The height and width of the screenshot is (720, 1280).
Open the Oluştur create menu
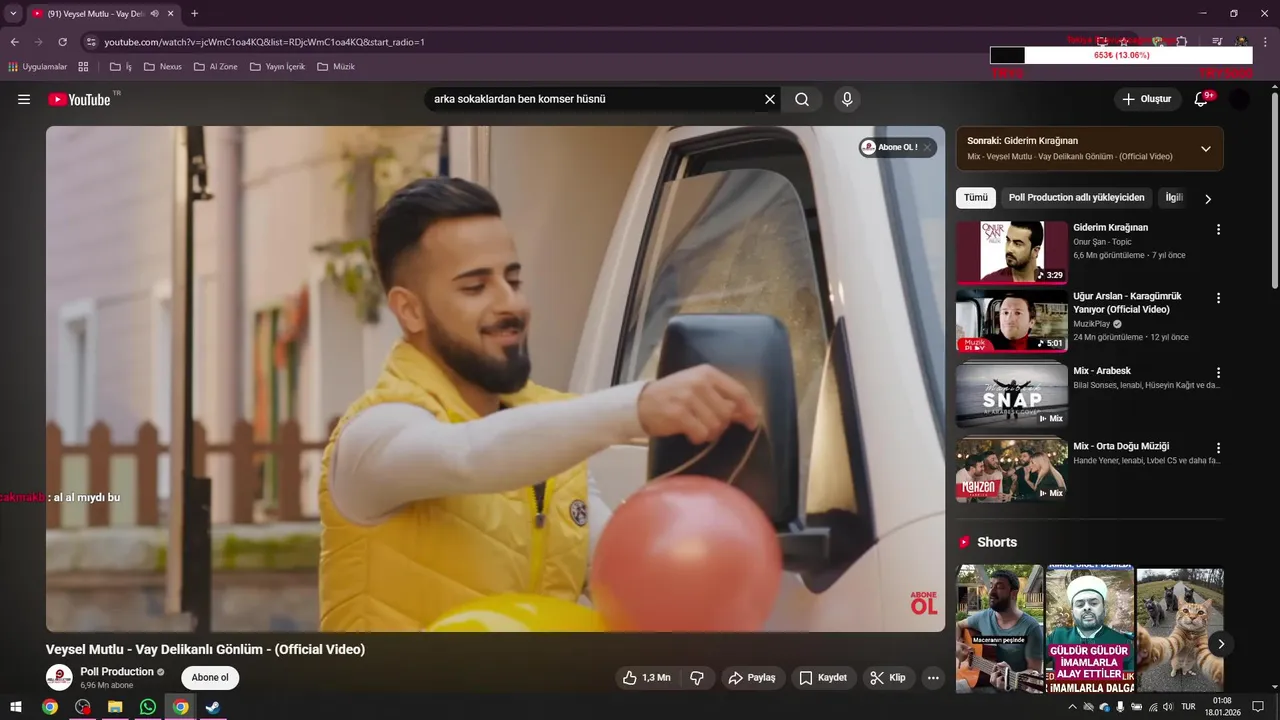(x=1147, y=99)
